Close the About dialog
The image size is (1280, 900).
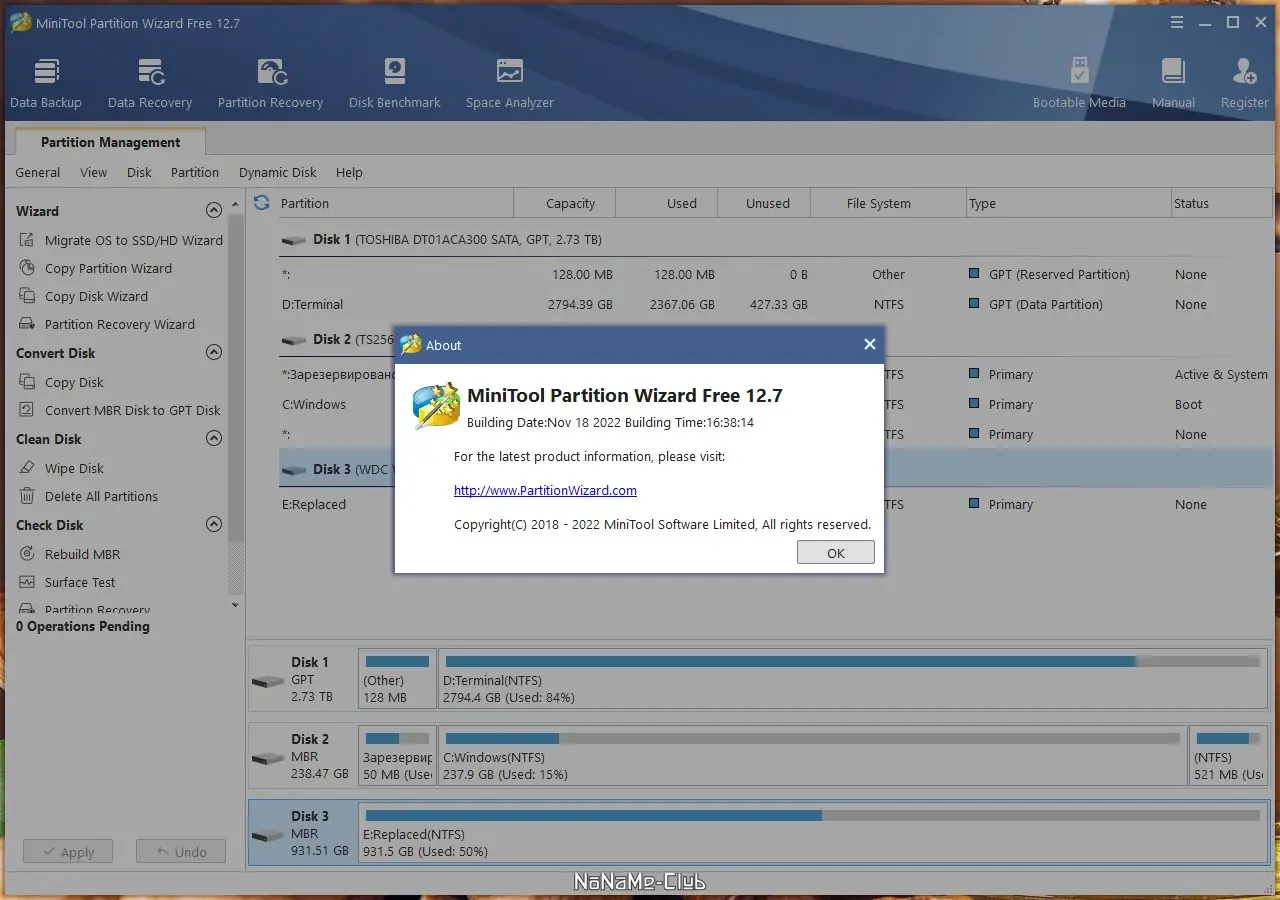[870, 344]
